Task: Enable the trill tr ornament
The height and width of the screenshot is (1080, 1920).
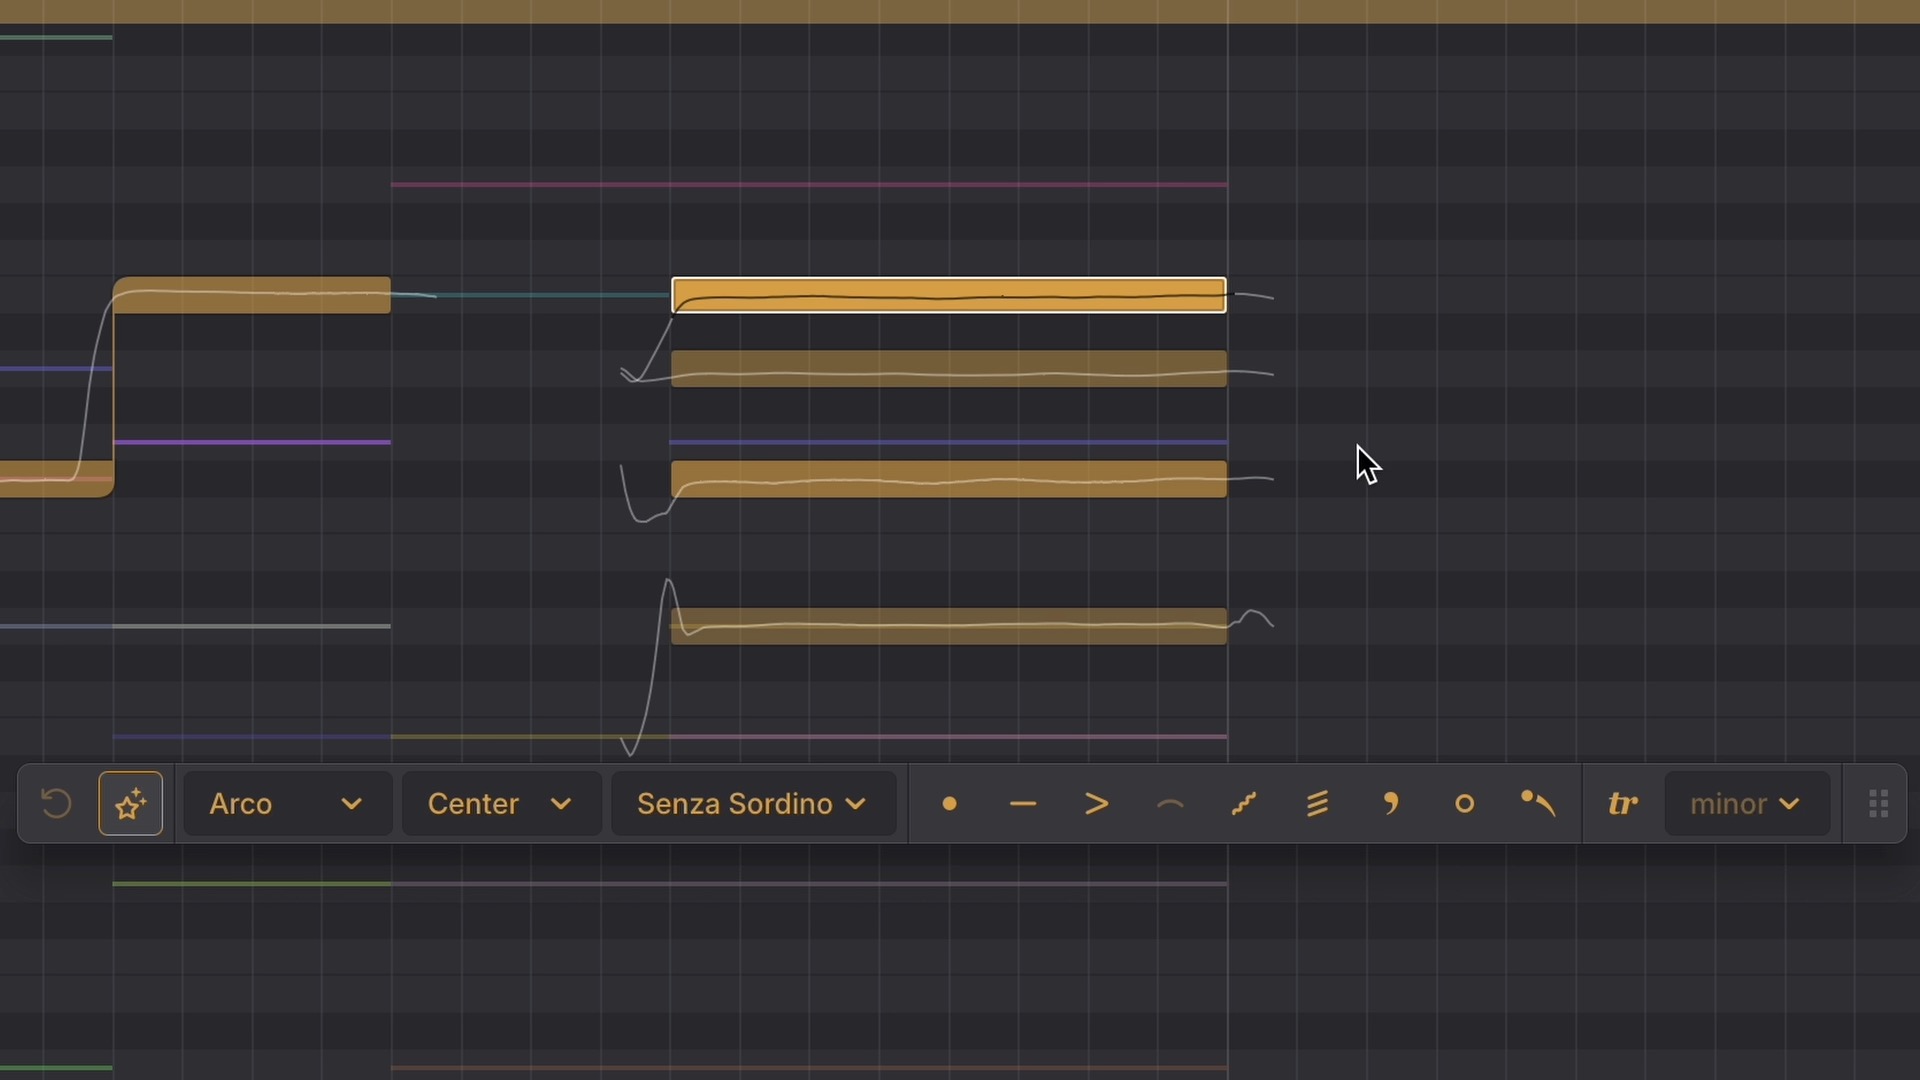Action: click(1622, 804)
